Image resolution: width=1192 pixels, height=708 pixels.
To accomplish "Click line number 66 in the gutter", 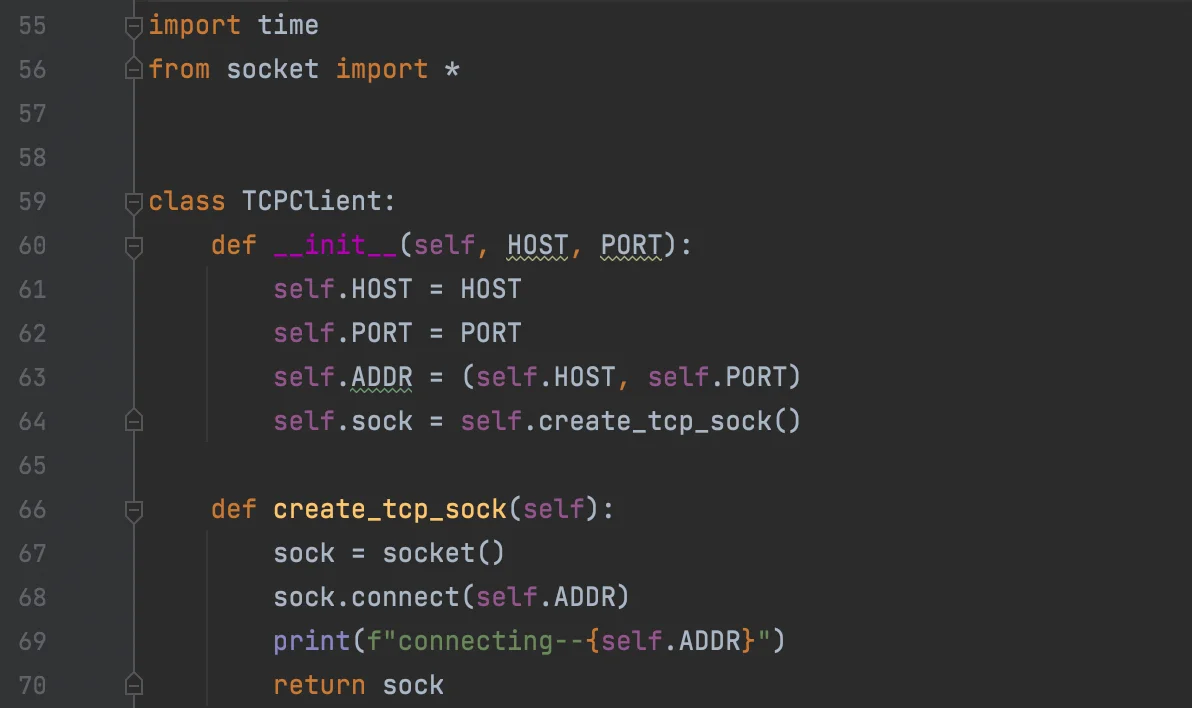I will 32,510.
